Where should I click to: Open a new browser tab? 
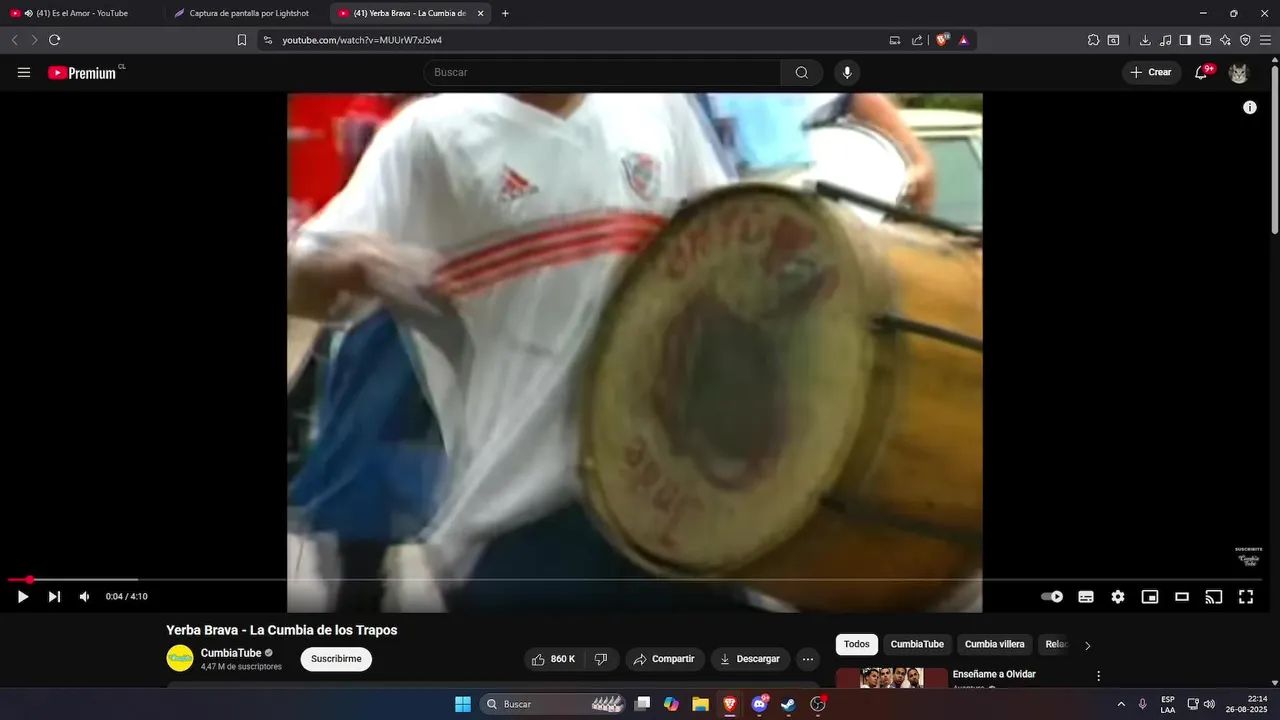coord(505,13)
